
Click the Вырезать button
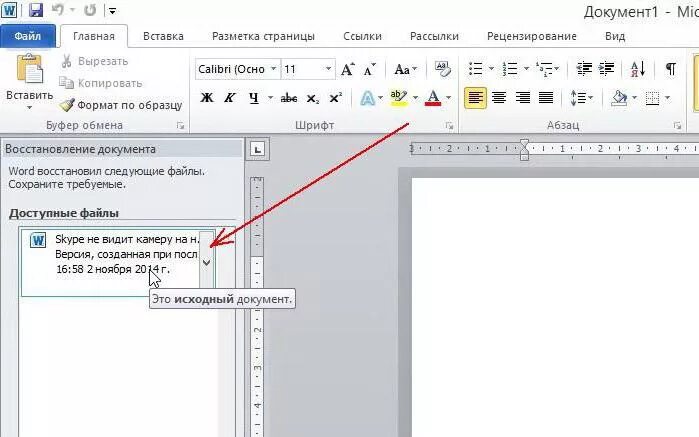(x=94, y=61)
